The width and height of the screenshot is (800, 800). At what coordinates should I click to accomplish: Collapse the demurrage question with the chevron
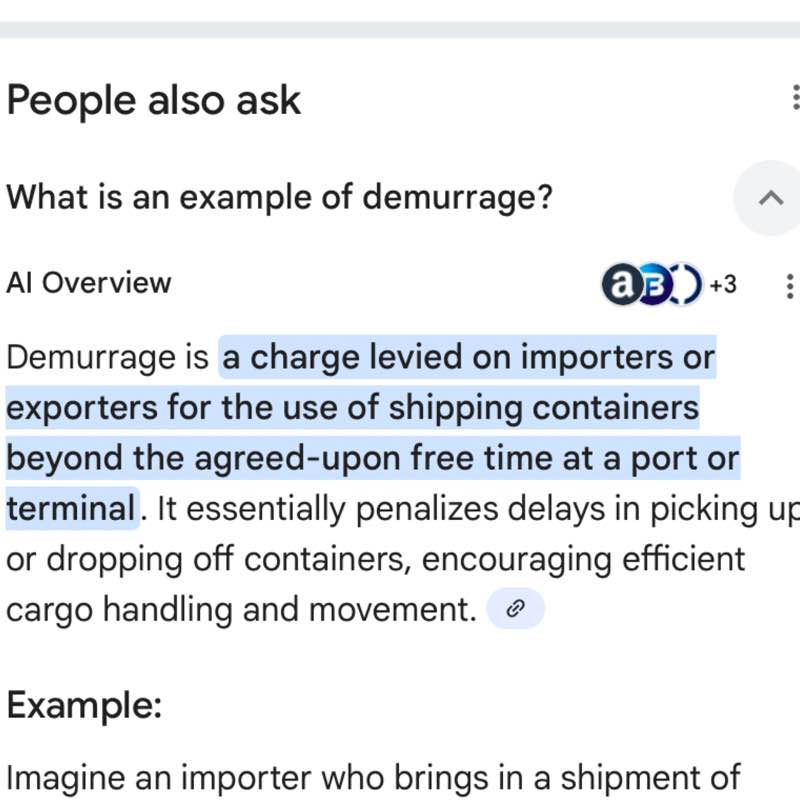(x=769, y=198)
